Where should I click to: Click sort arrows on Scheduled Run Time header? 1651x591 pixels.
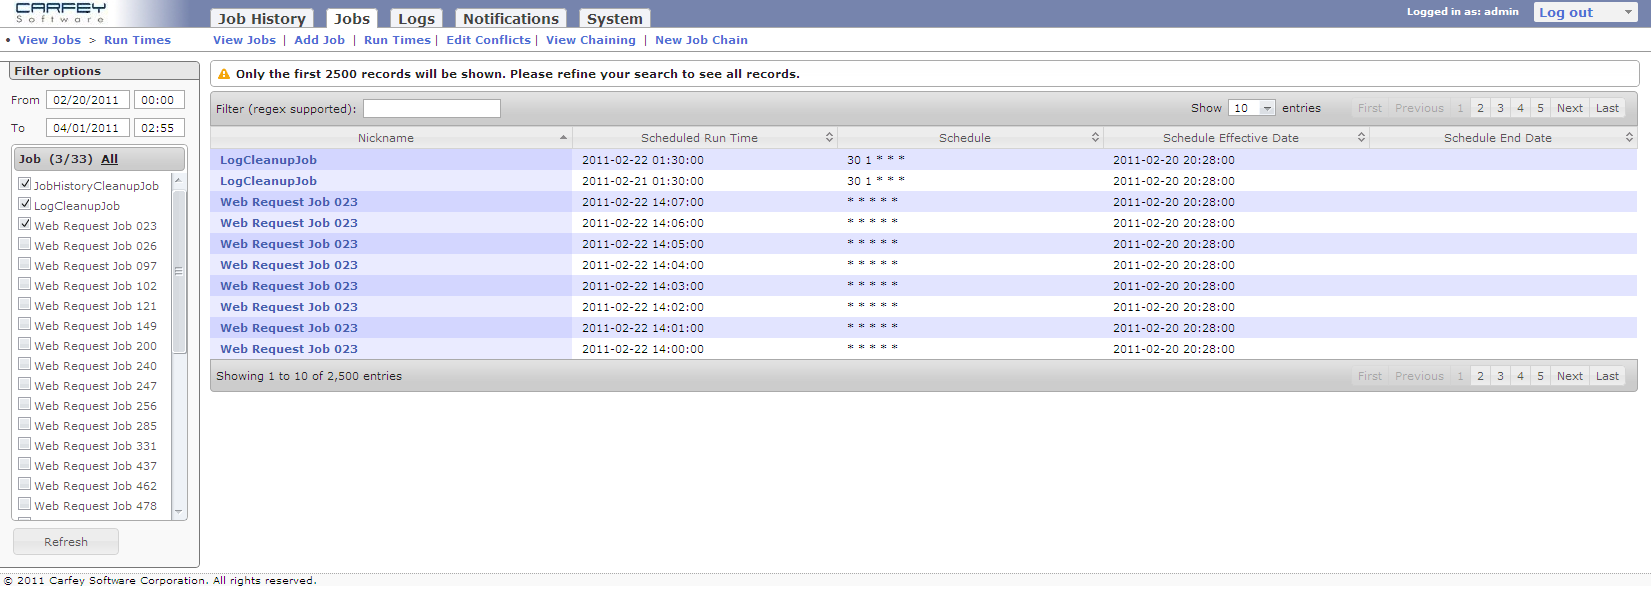click(829, 138)
